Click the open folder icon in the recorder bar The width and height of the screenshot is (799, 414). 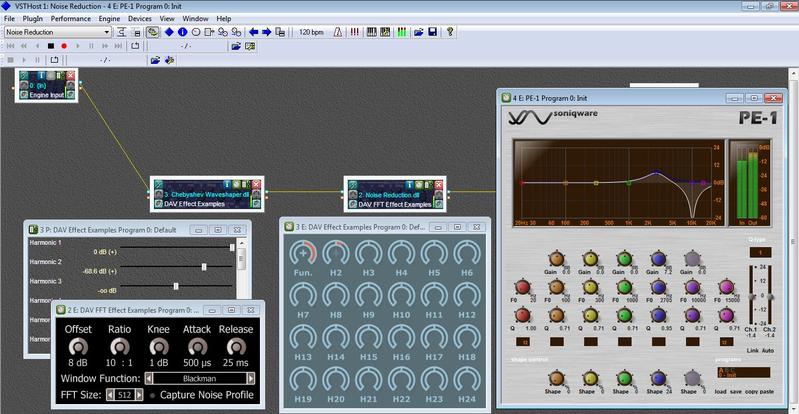[155, 60]
